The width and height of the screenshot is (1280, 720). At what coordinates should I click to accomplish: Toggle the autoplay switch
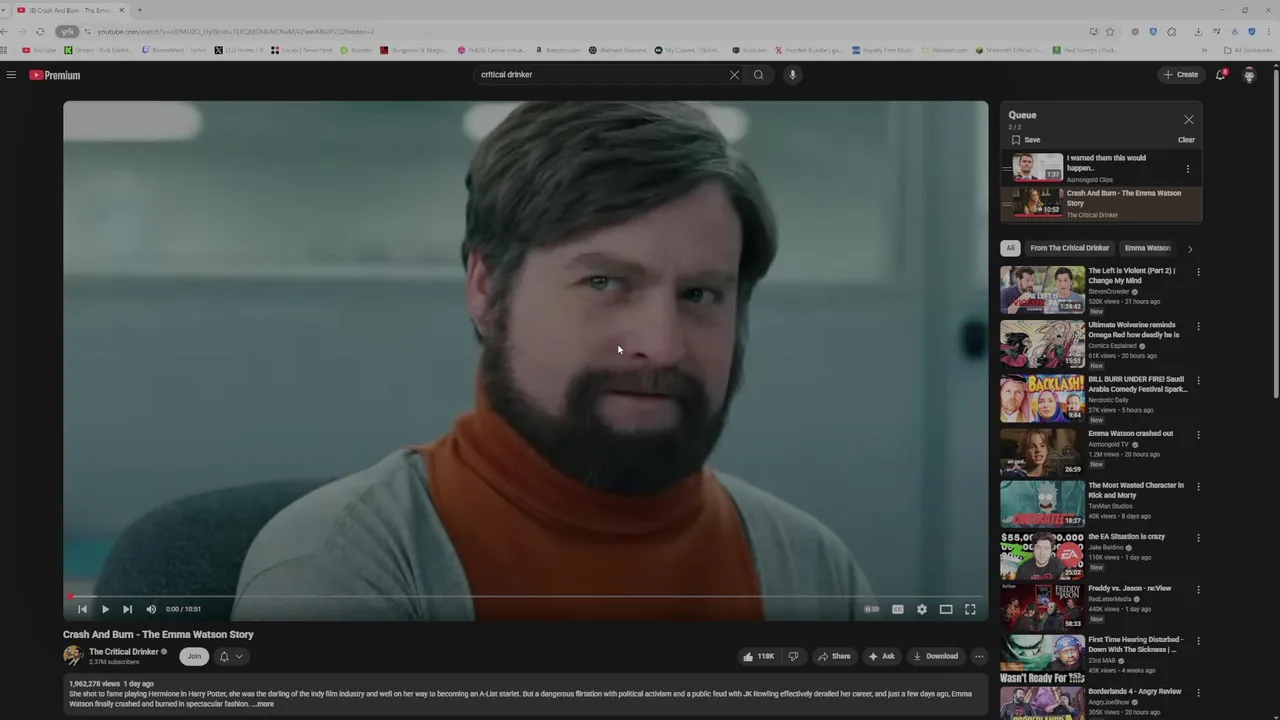[x=872, y=609]
